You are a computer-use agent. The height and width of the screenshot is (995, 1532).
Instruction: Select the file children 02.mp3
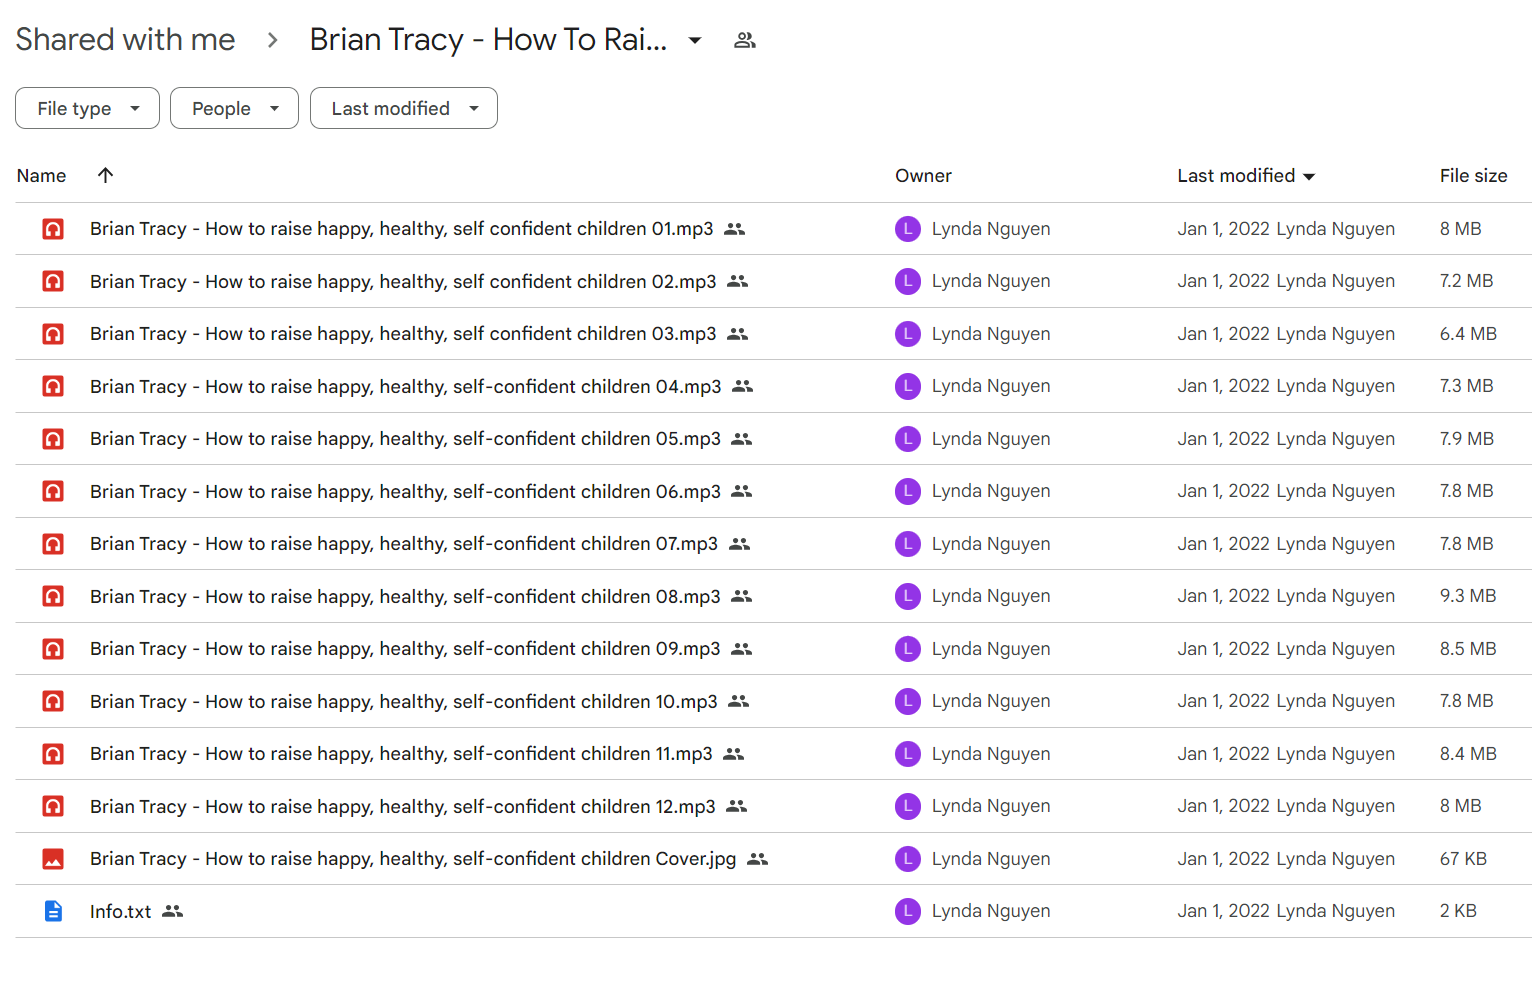403,282
